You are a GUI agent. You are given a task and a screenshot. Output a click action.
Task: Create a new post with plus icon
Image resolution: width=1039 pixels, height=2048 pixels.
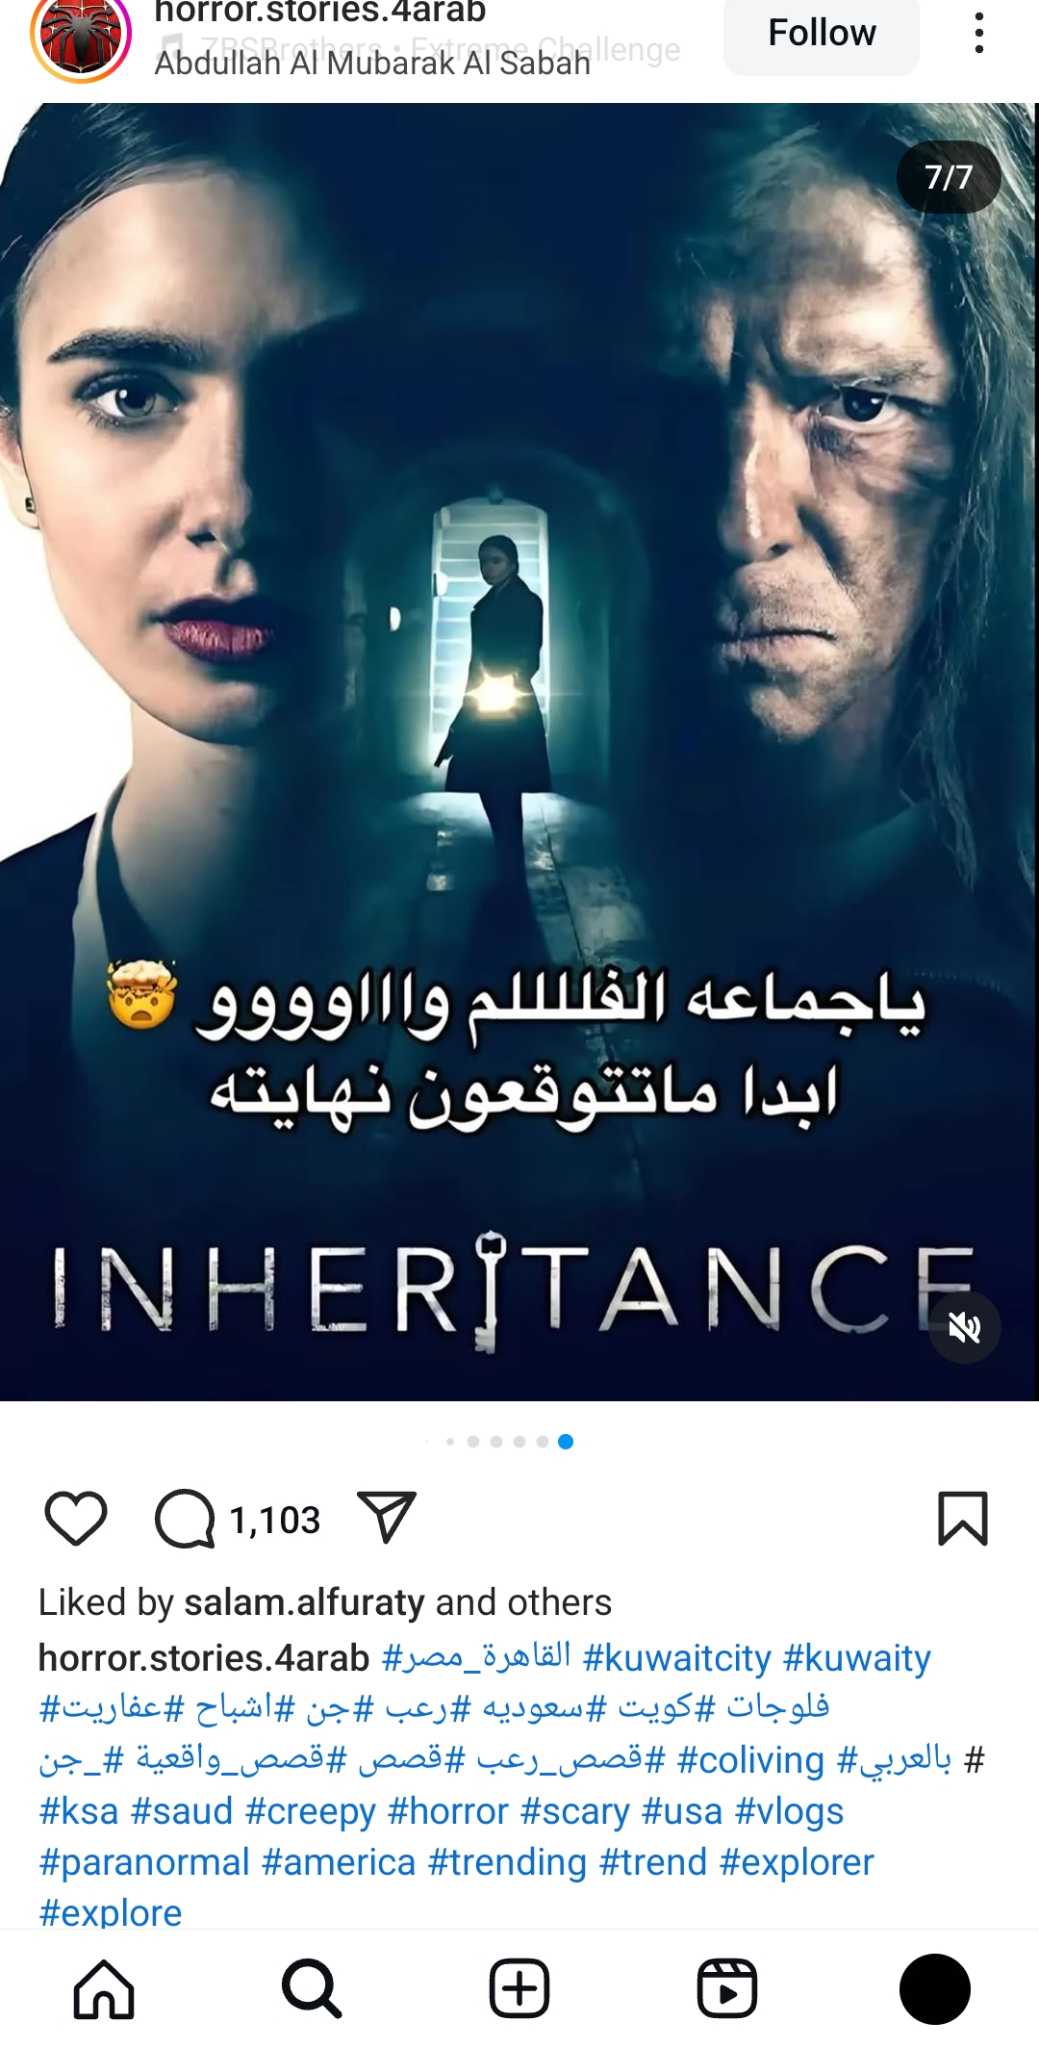point(519,1988)
